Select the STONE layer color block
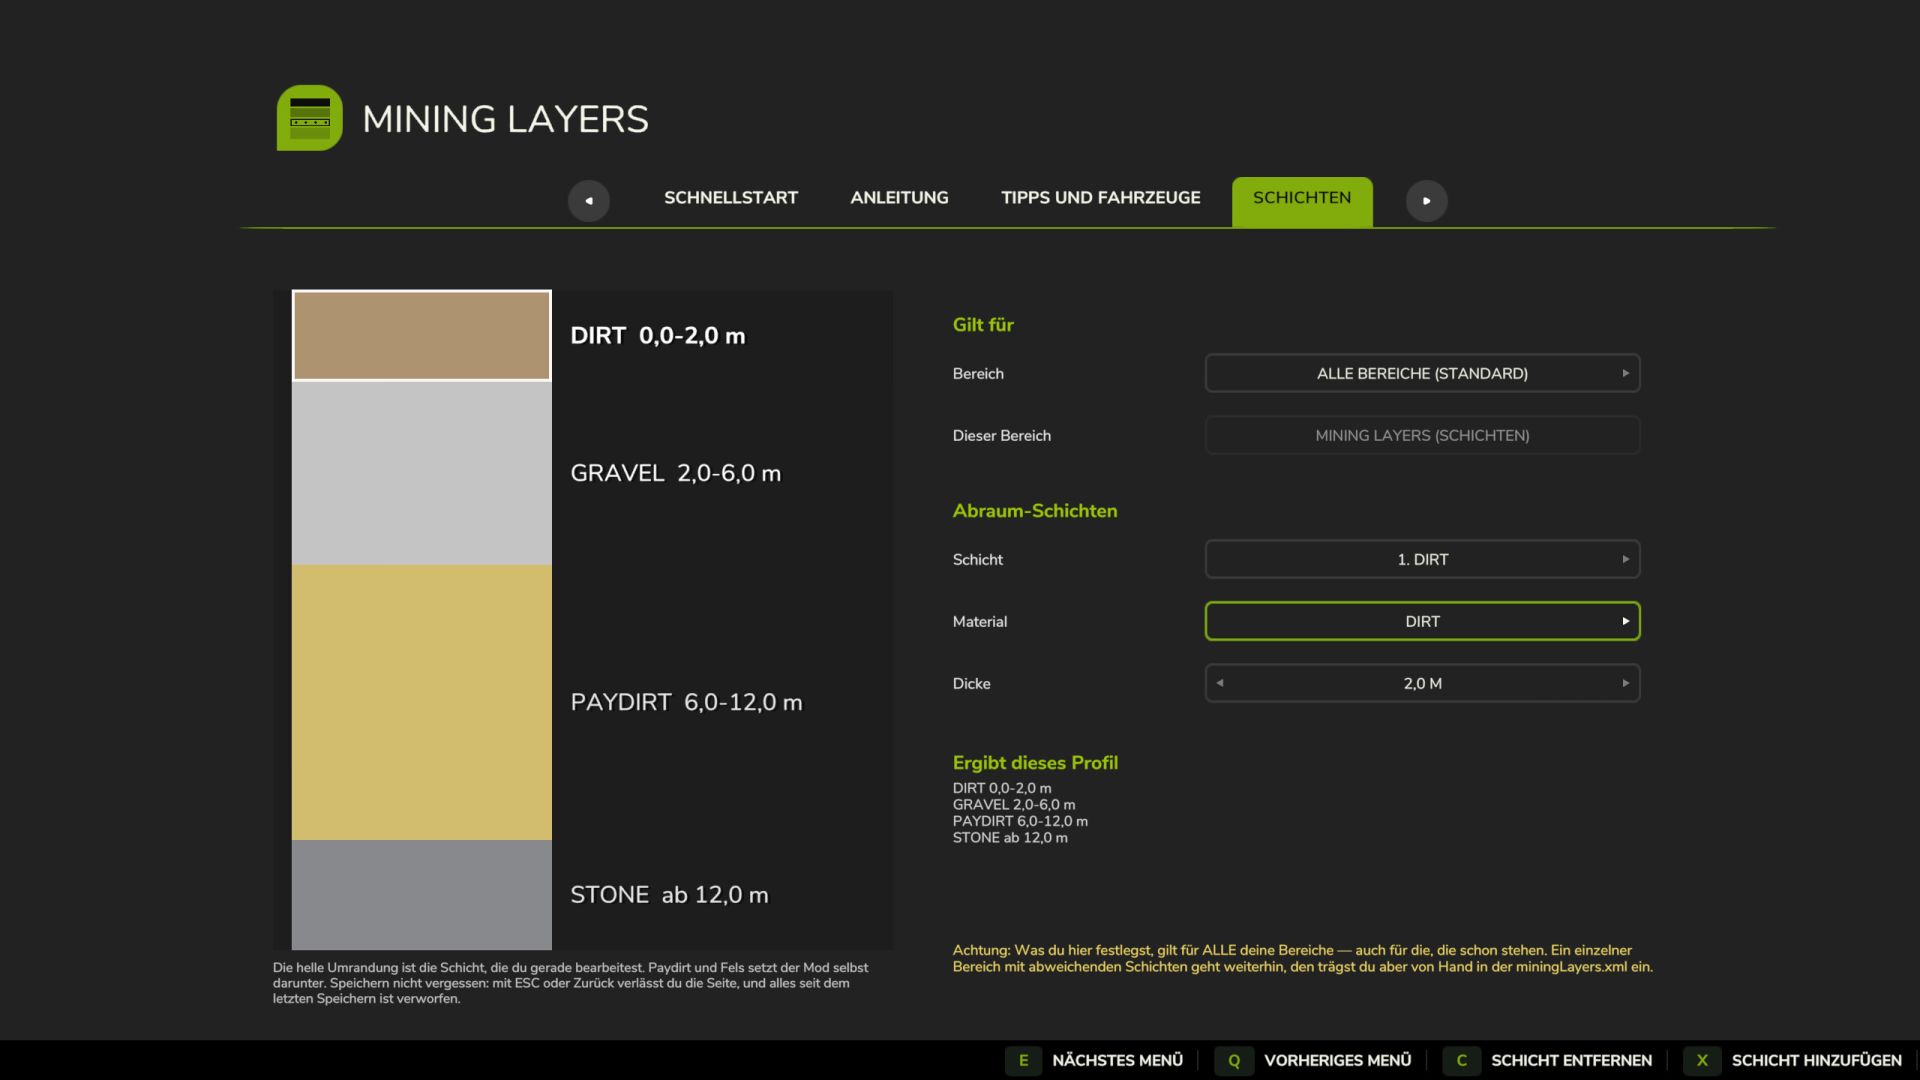This screenshot has width=1920, height=1080. click(421, 895)
